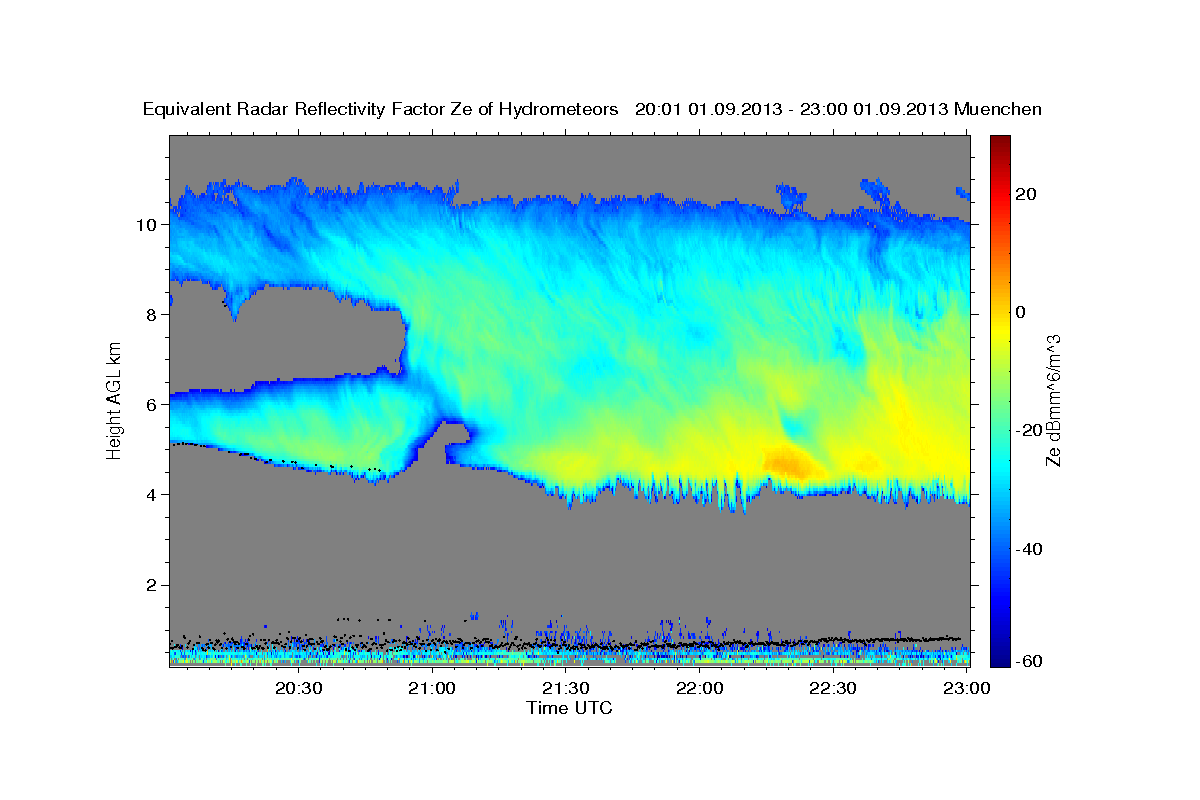Click the "22:00" time tick label
The image size is (1200, 800).
pos(700,688)
